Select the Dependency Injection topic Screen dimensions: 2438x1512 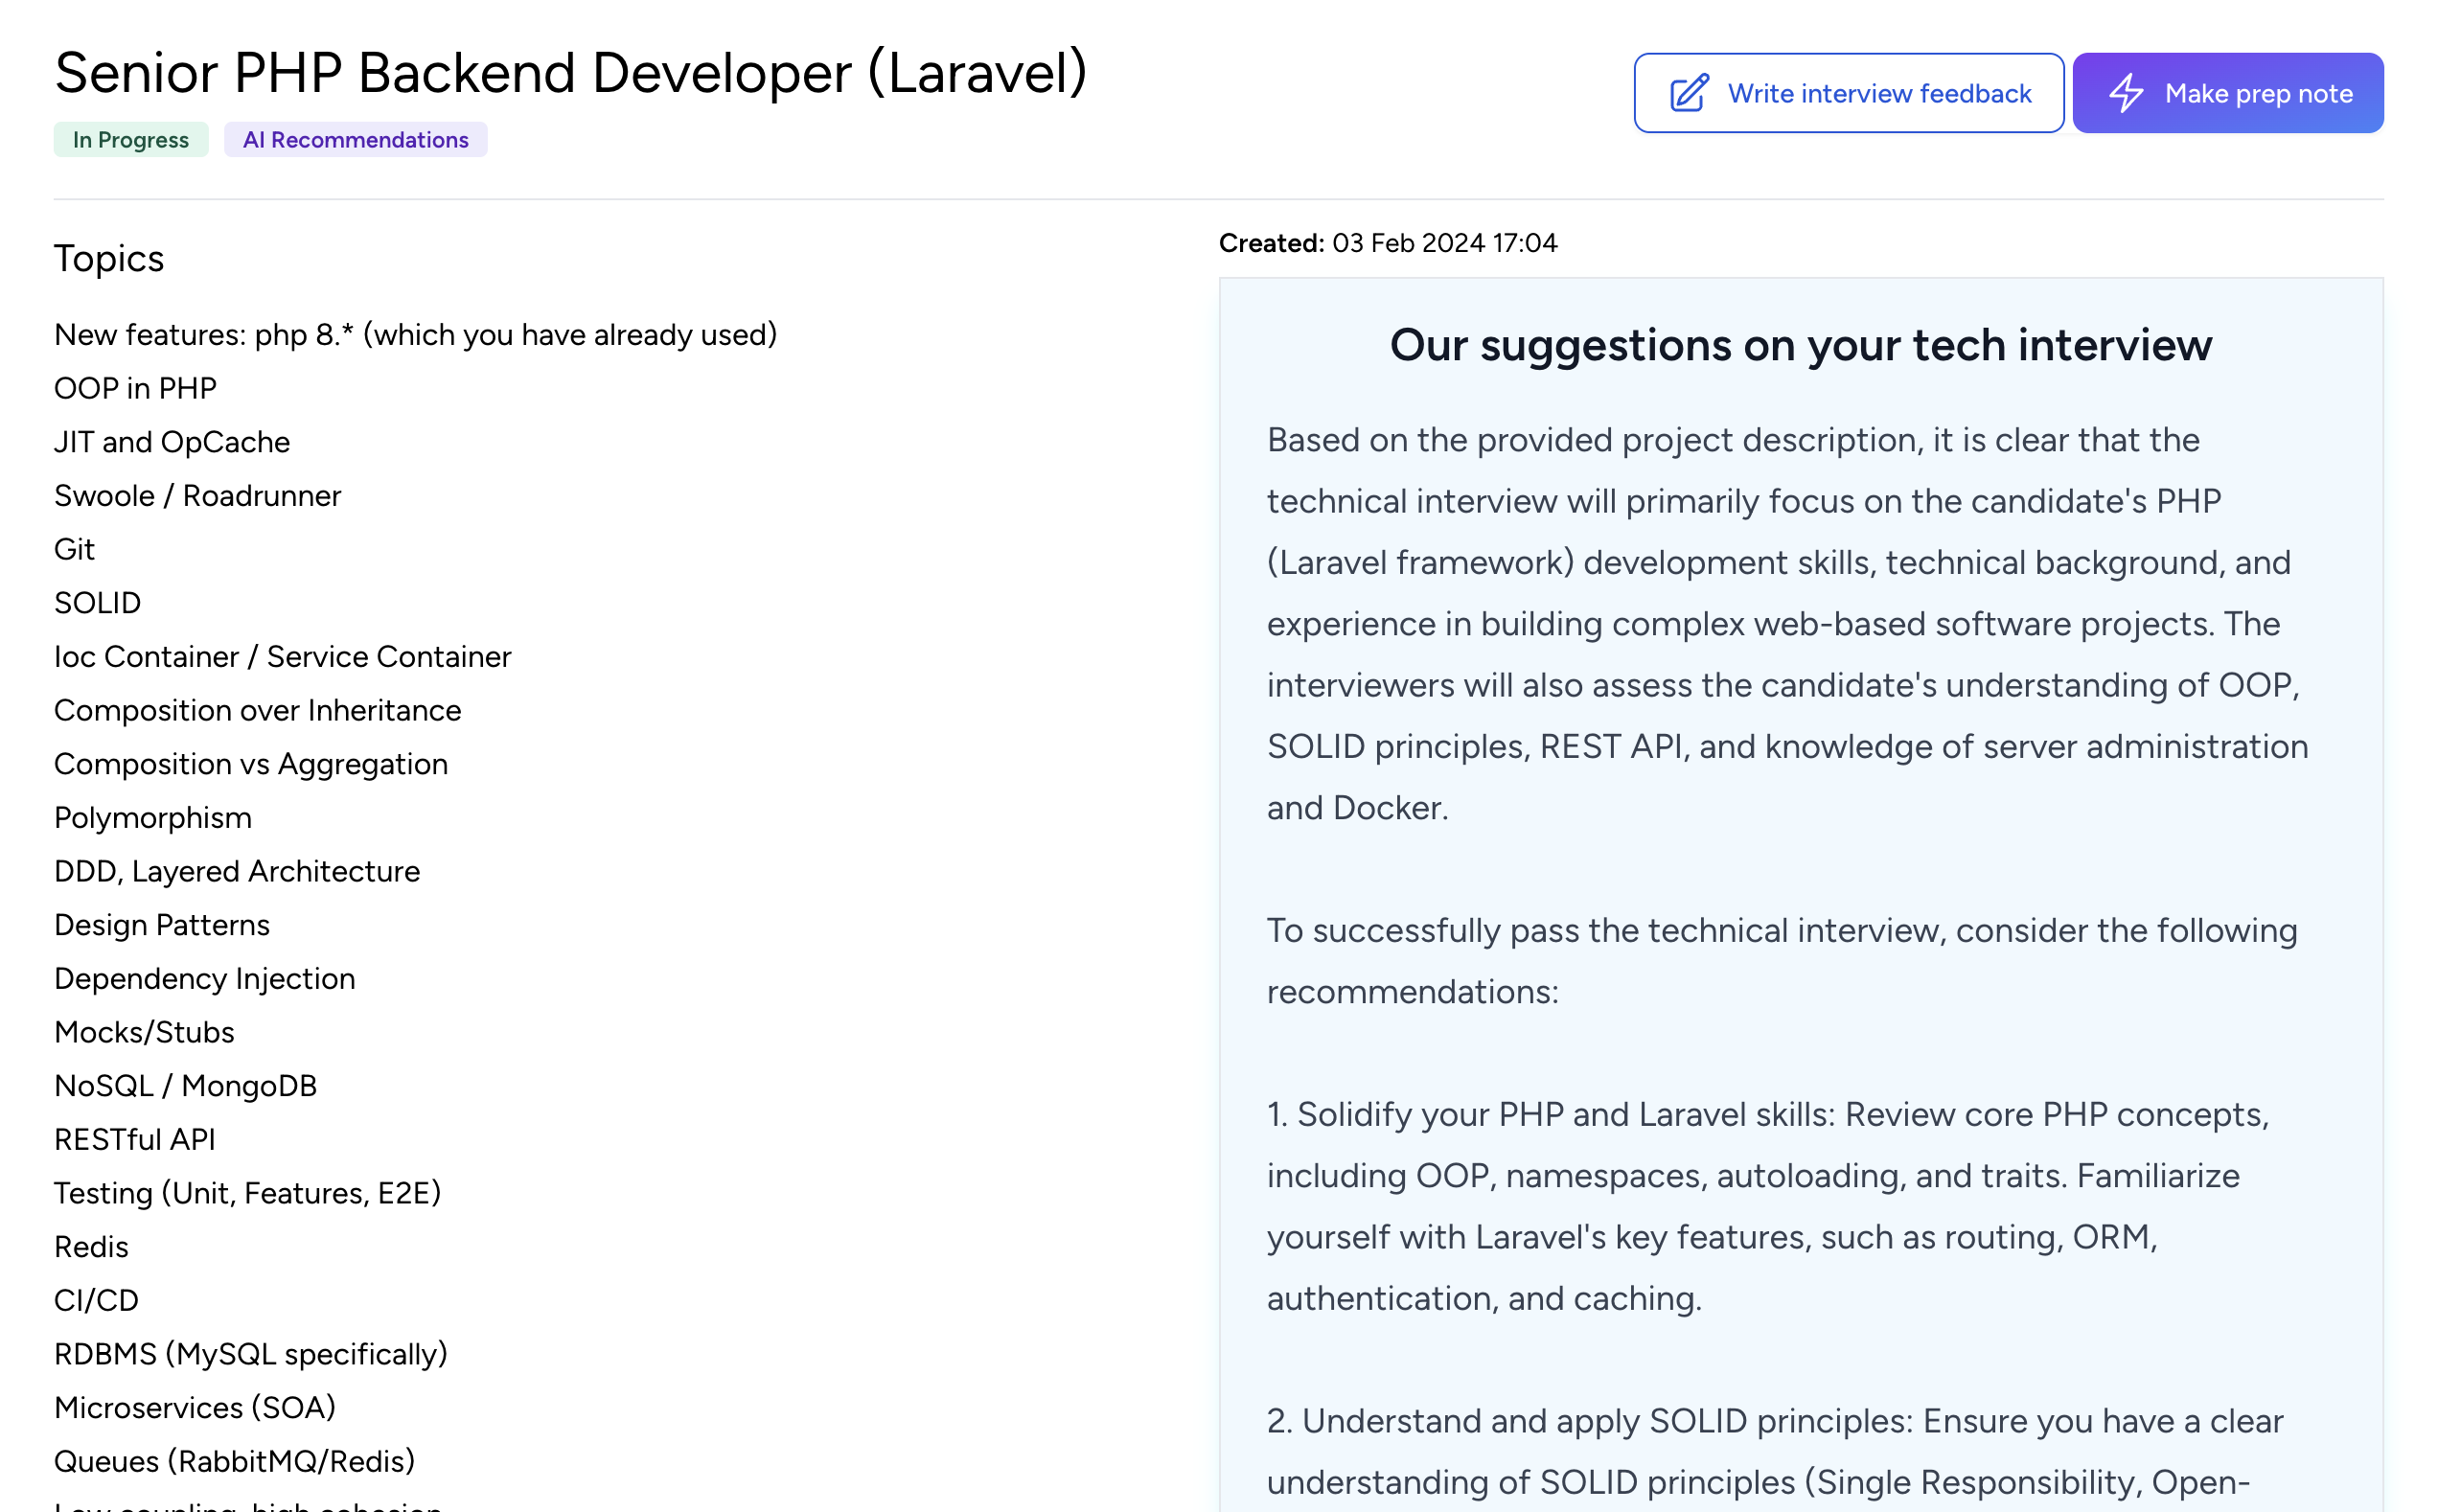(x=204, y=978)
